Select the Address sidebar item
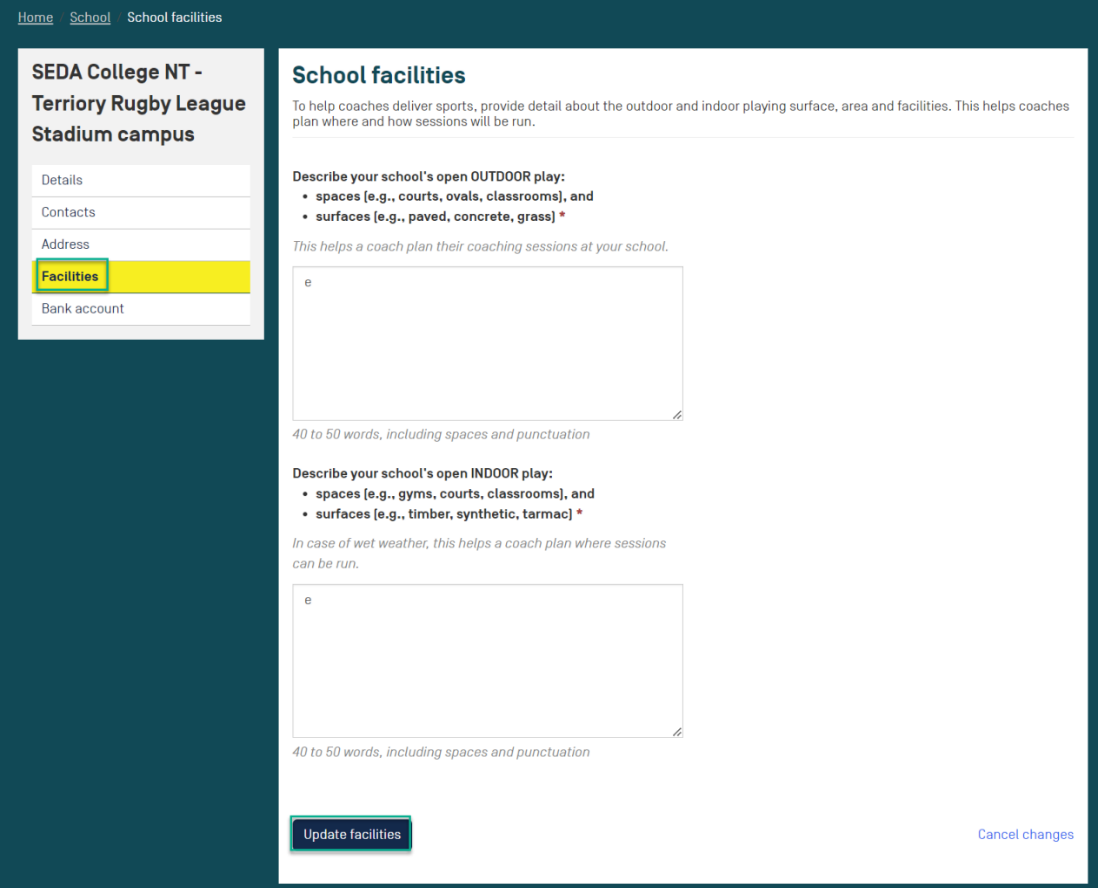This screenshot has height=888, width=1098. (141, 244)
